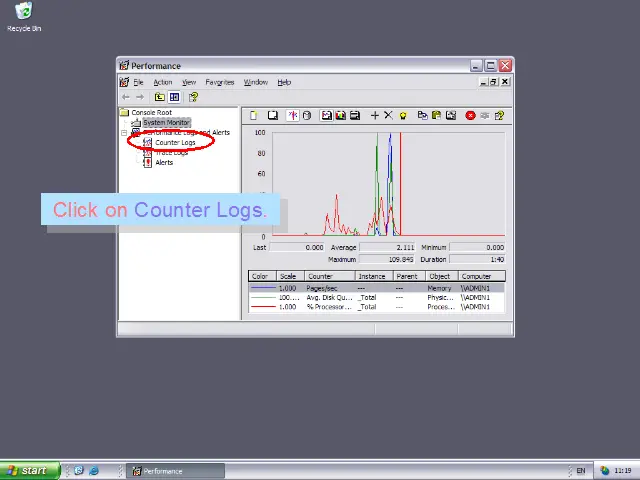This screenshot has width=640, height=480.
Task: Click the Clear Display toolbar icon
Action: pyautogui.click(x=272, y=116)
